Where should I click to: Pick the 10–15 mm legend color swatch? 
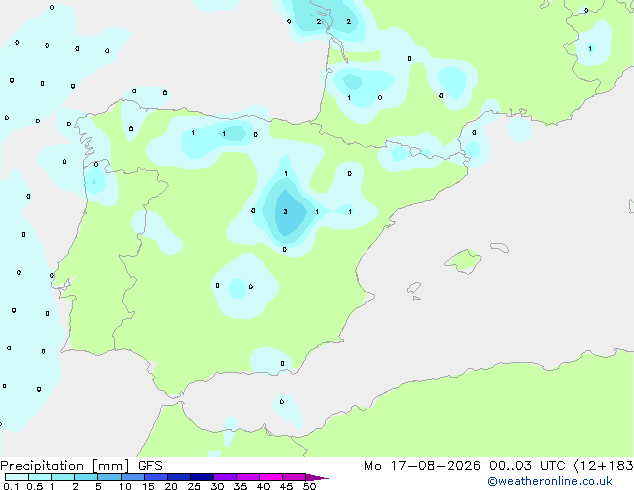[133, 477]
